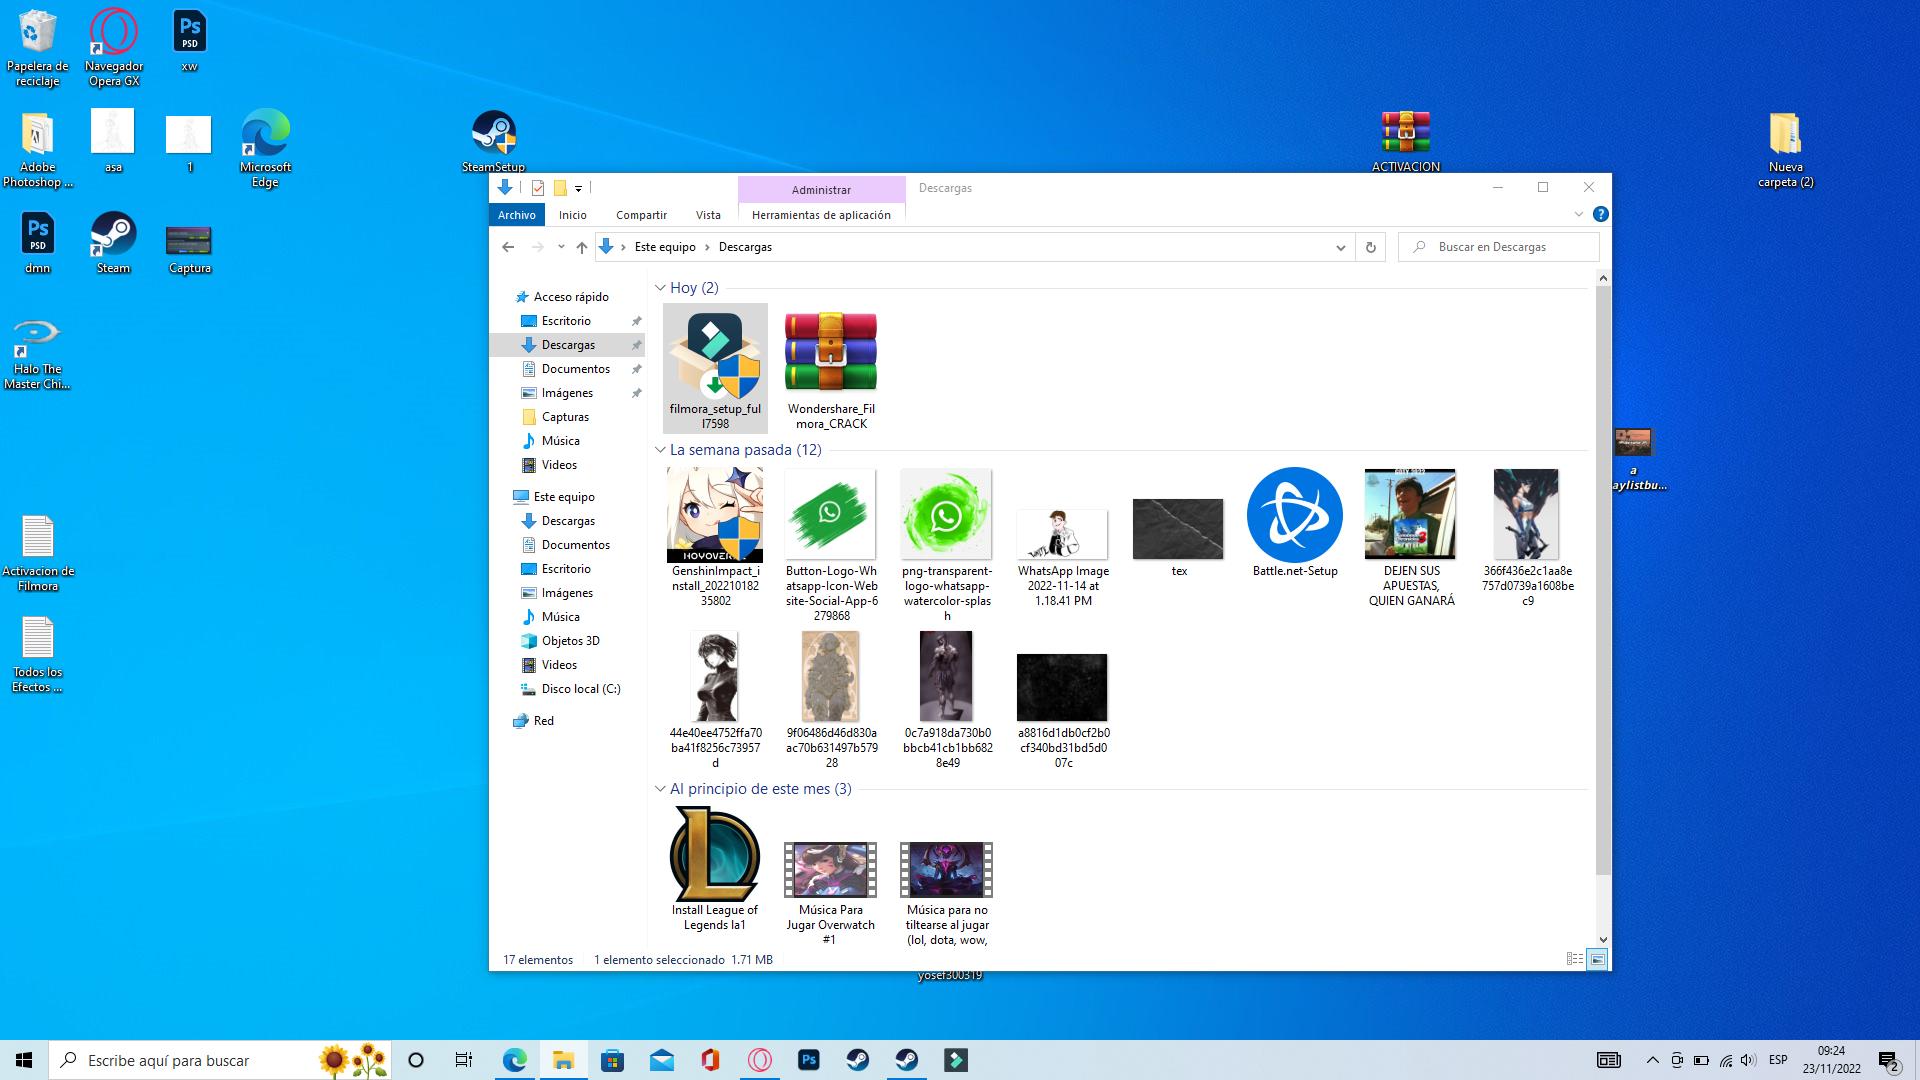The height and width of the screenshot is (1080, 1920).
Task: Select Documentos under Acceso rápido
Action: coord(575,369)
